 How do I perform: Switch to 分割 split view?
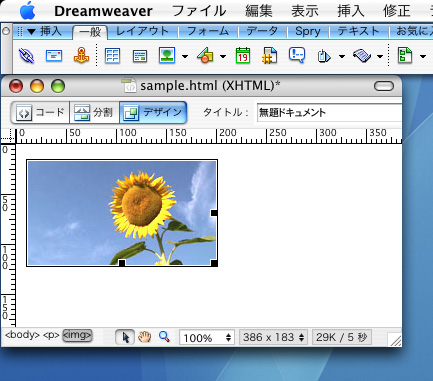94,113
